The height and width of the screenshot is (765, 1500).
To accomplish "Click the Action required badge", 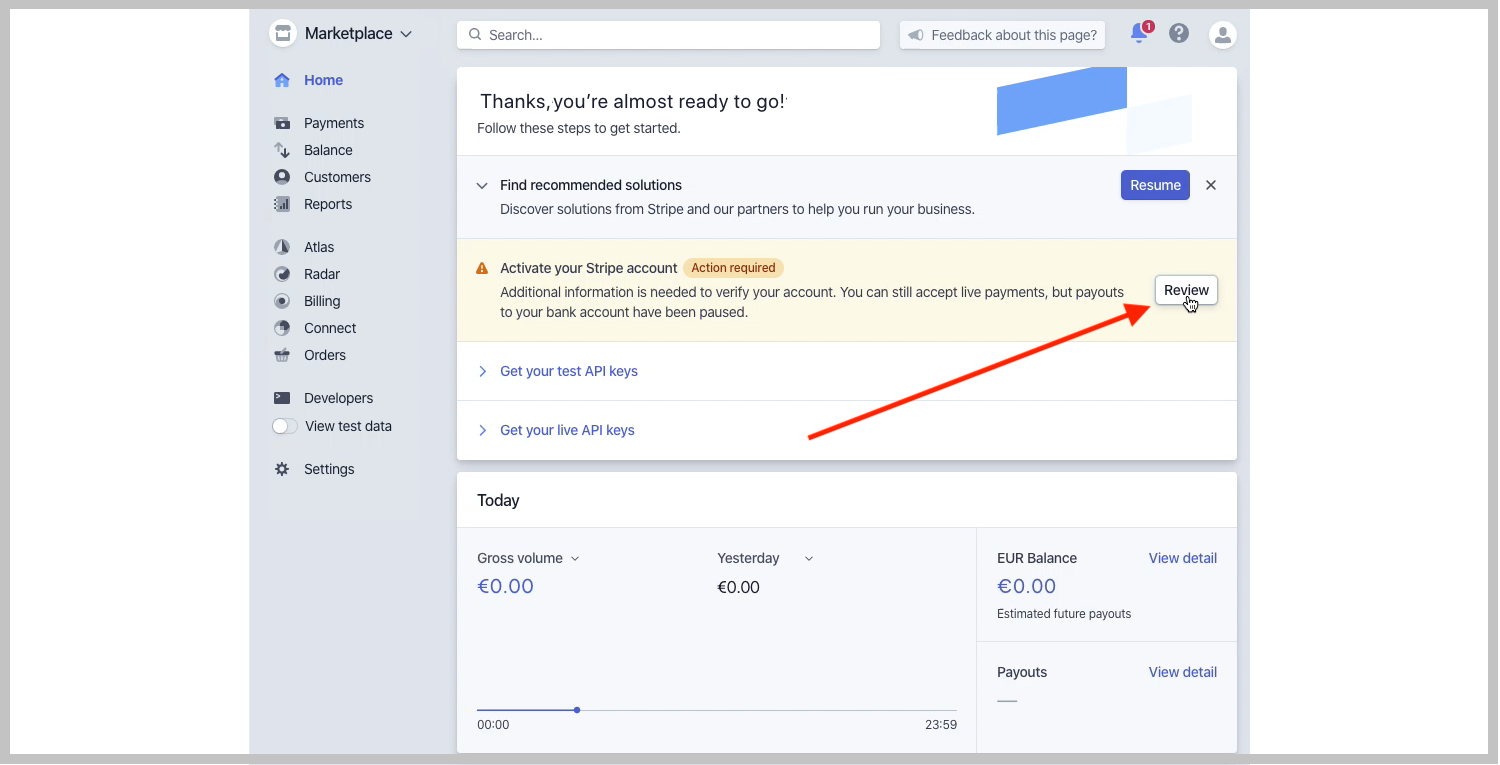I will [733, 268].
